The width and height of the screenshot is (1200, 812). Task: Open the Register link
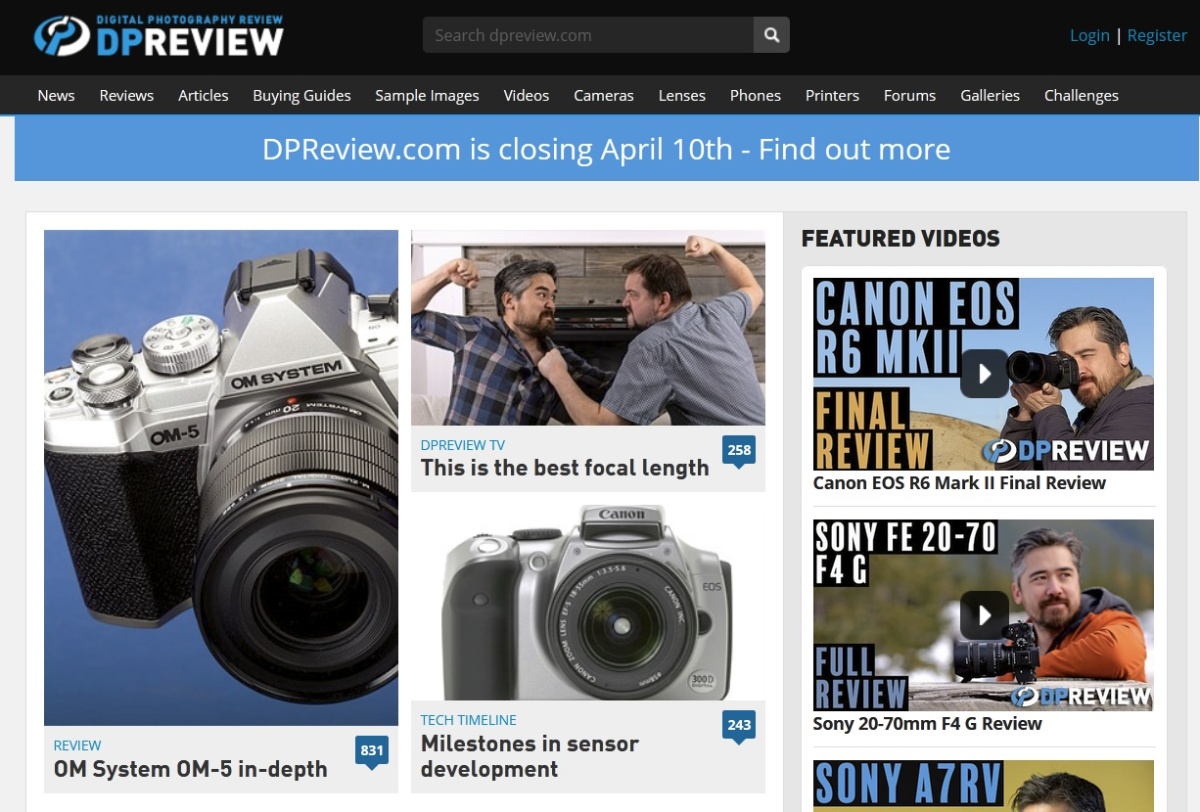(1157, 34)
